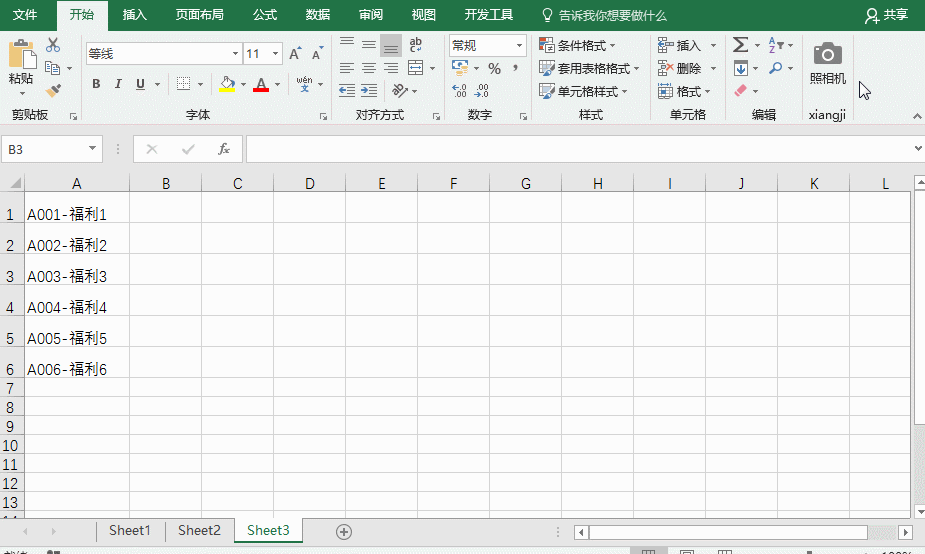The width and height of the screenshot is (925, 554).
Task: Apply yellow fill color
Action: click(x=227, y=84)
